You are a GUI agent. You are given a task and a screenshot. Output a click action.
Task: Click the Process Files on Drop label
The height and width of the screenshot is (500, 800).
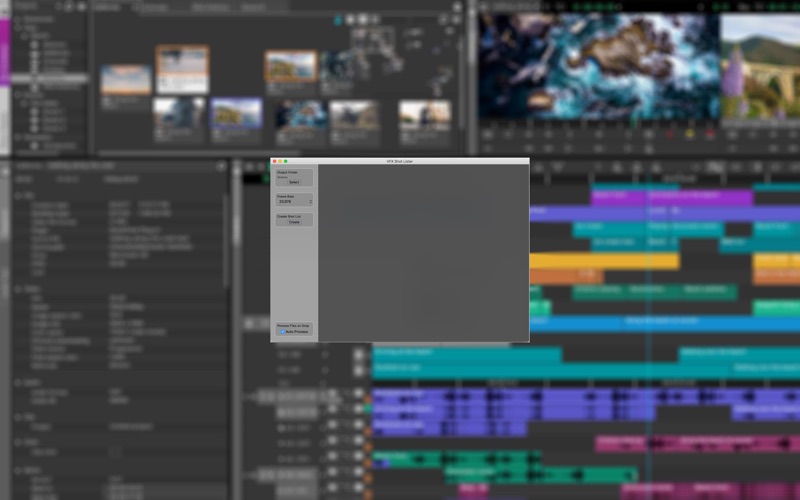click(x=293, y=326)
